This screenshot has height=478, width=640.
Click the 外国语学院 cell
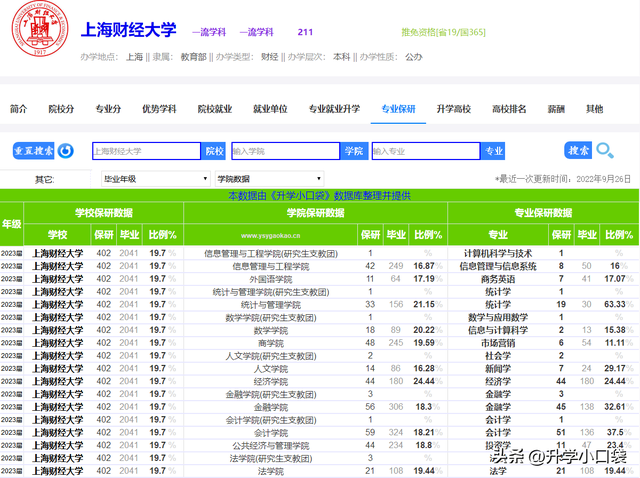click(271, 280)
